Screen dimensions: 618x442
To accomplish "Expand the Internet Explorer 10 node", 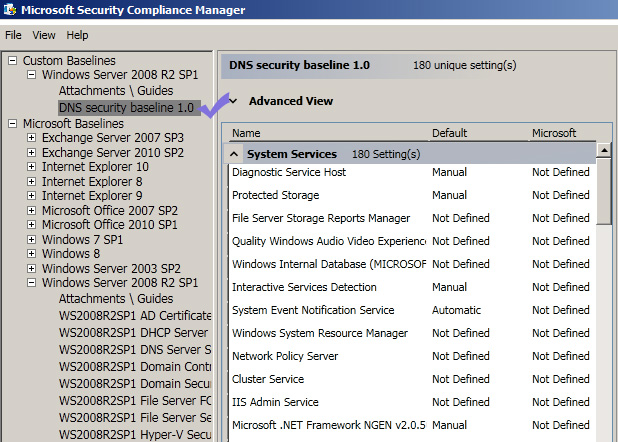I will click(x=32, y=167).
